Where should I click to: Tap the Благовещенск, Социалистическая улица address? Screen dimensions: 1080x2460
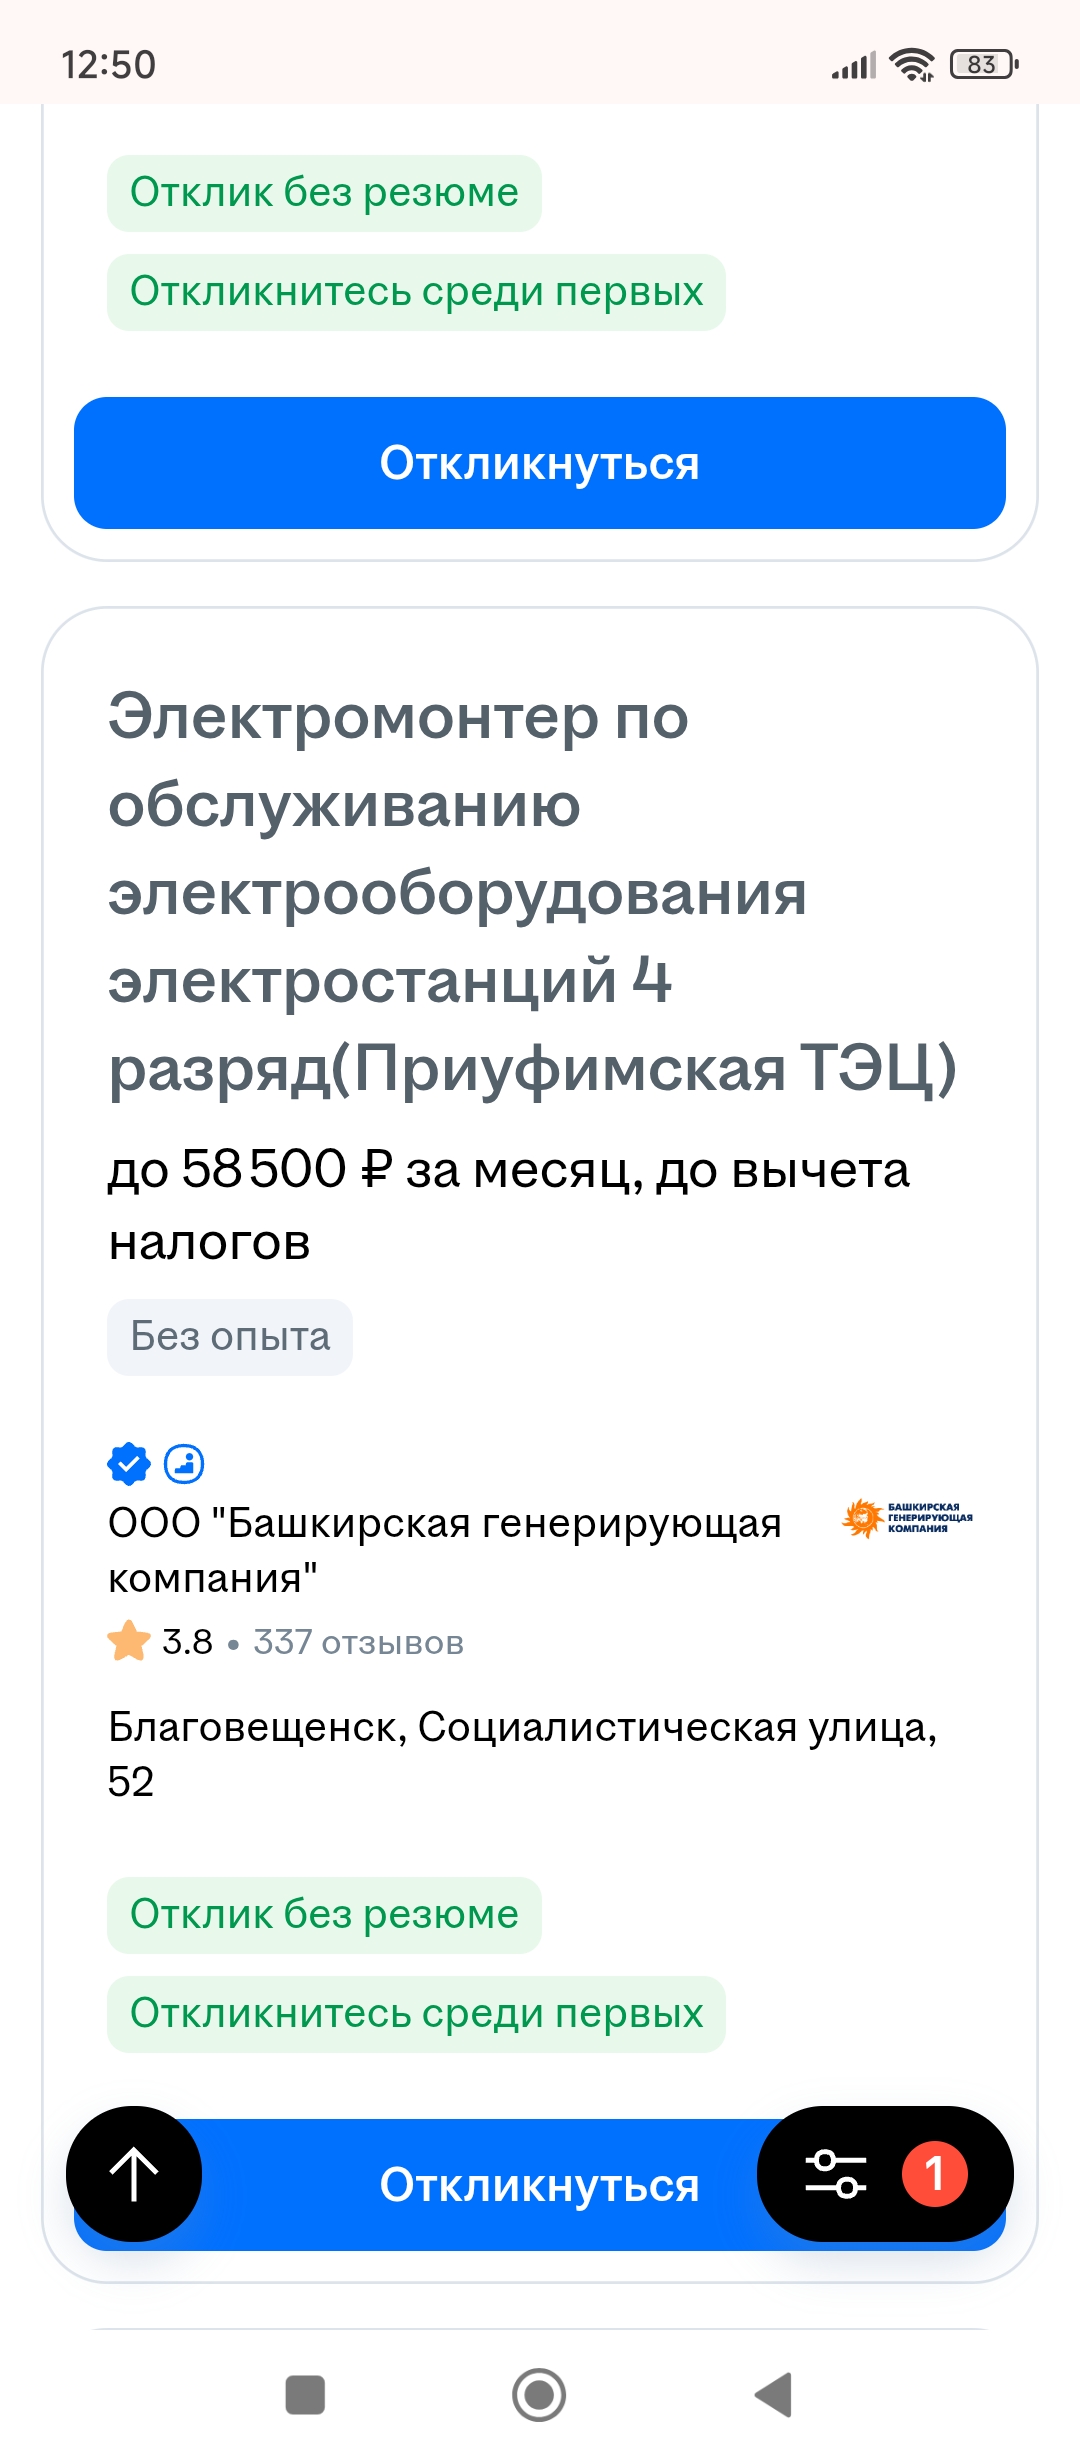[x=522, y=1754]
